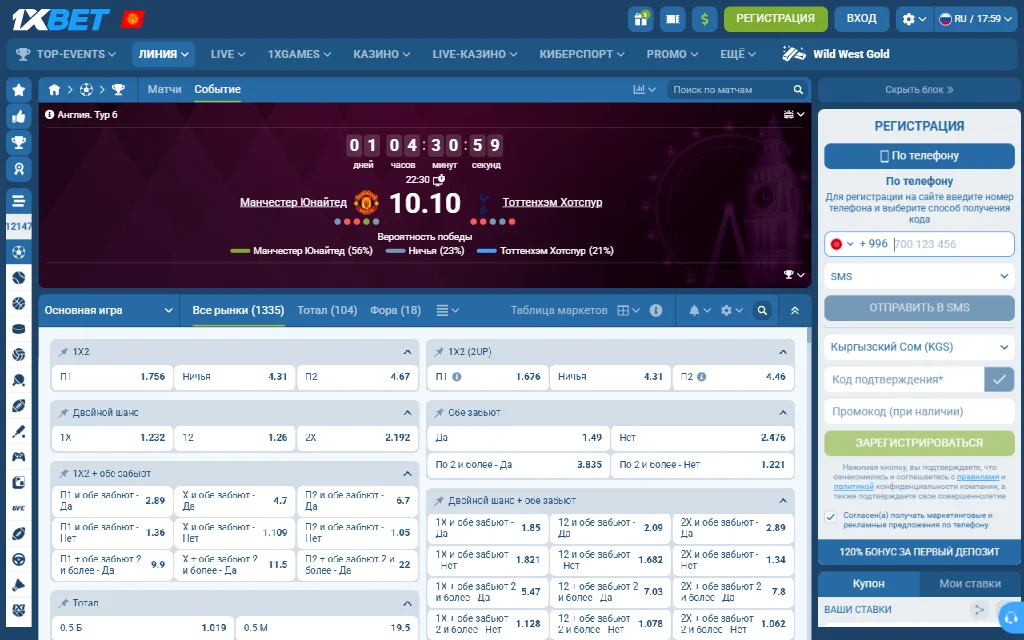The image size is (1024, 640).
Task: Pin the 1X2 market
Action: tap(63, 352)
